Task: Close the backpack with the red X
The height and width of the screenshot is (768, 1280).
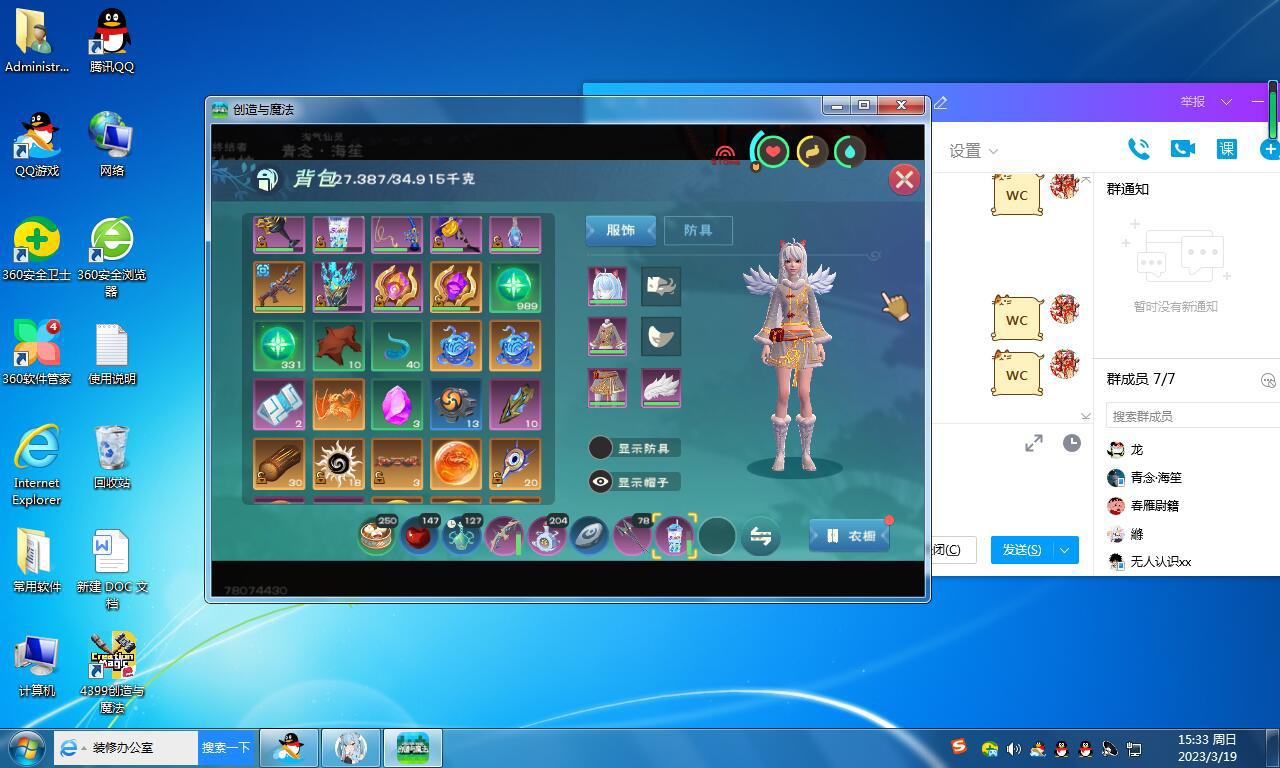Action: click(x=904, y=179)
